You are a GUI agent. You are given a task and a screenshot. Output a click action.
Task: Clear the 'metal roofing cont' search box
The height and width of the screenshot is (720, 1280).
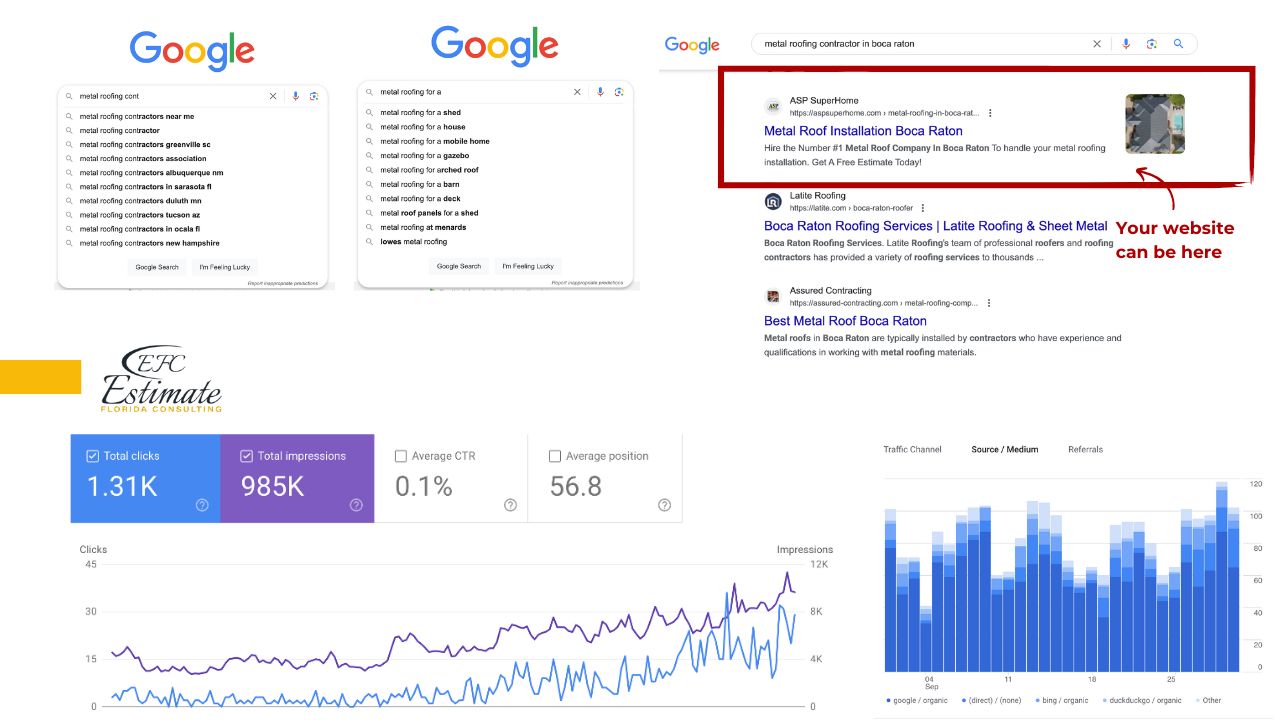click(273, 96)
